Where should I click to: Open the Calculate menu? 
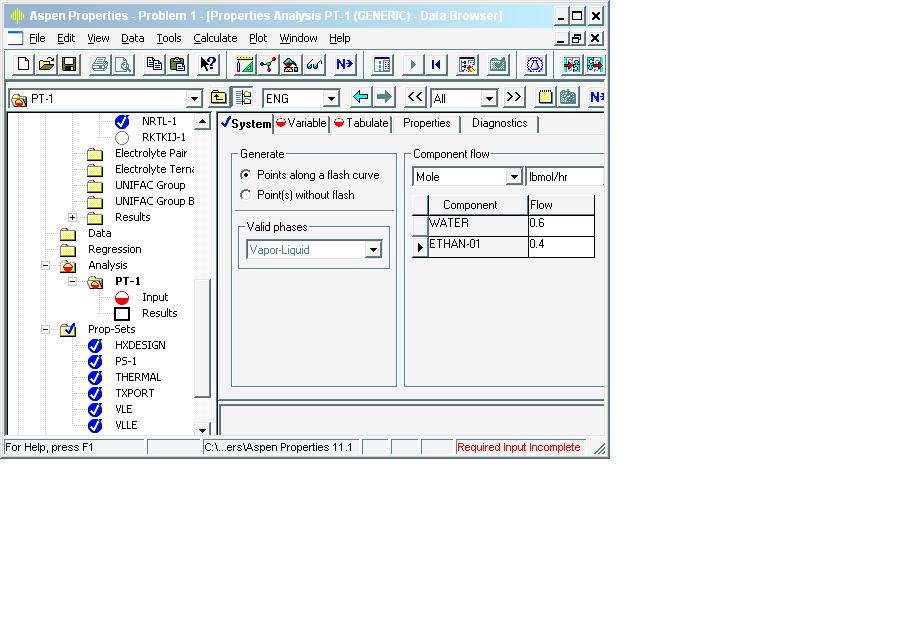(x=215, y=38)
